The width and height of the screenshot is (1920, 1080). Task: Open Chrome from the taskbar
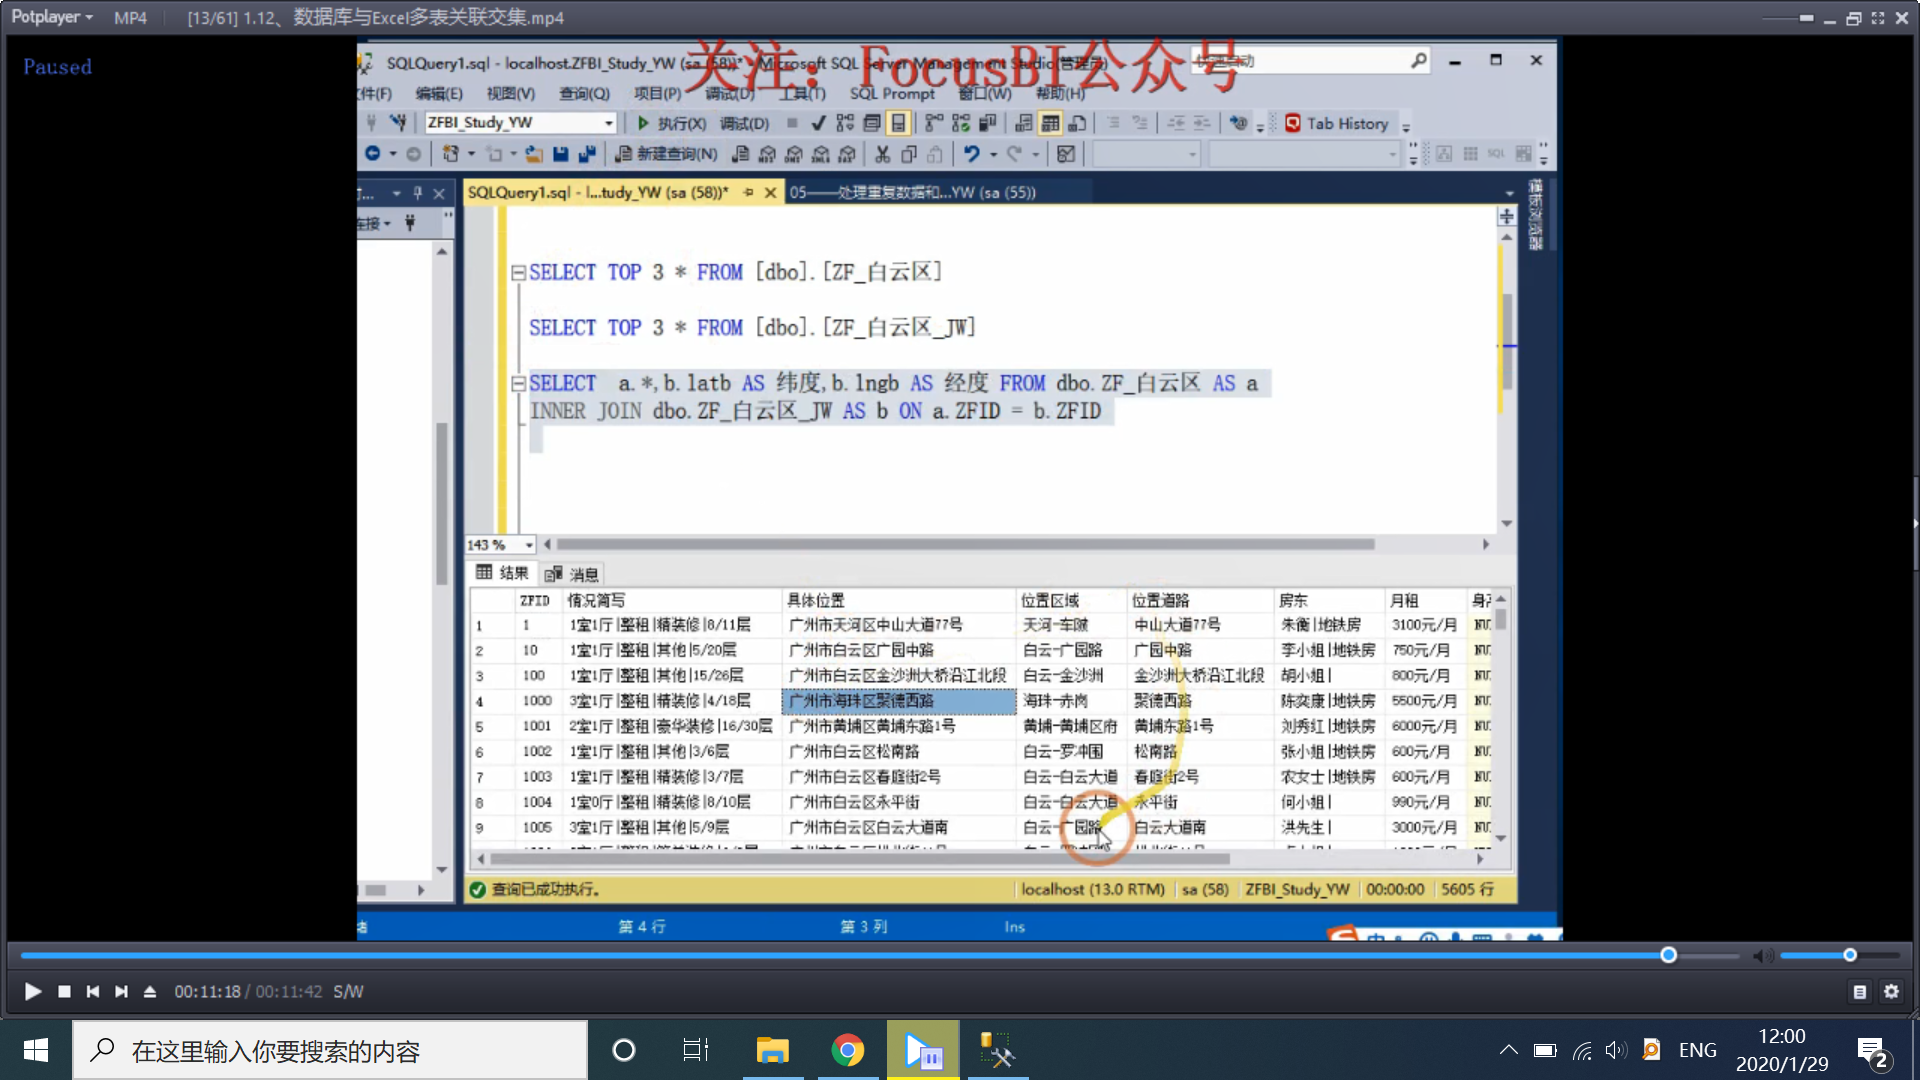[847, 1050]
